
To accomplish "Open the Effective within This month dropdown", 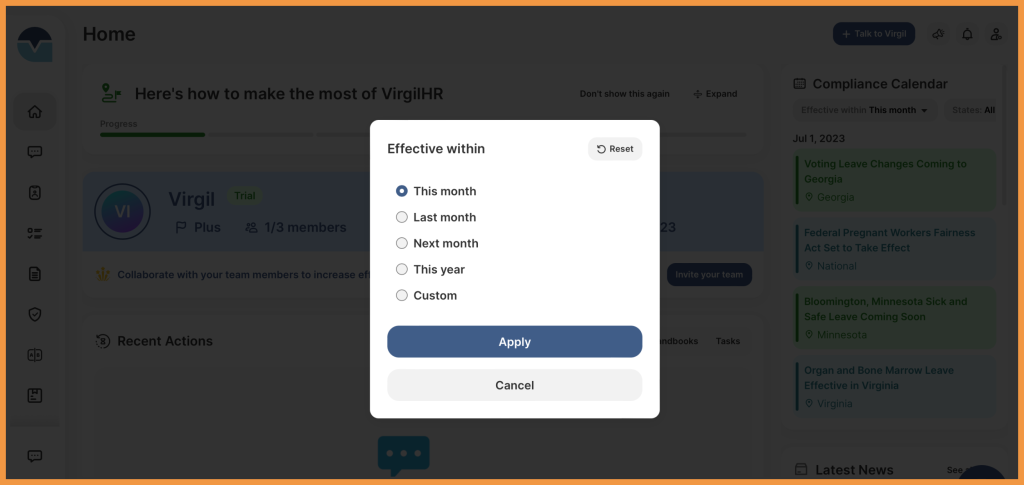I will pos(865,110).
